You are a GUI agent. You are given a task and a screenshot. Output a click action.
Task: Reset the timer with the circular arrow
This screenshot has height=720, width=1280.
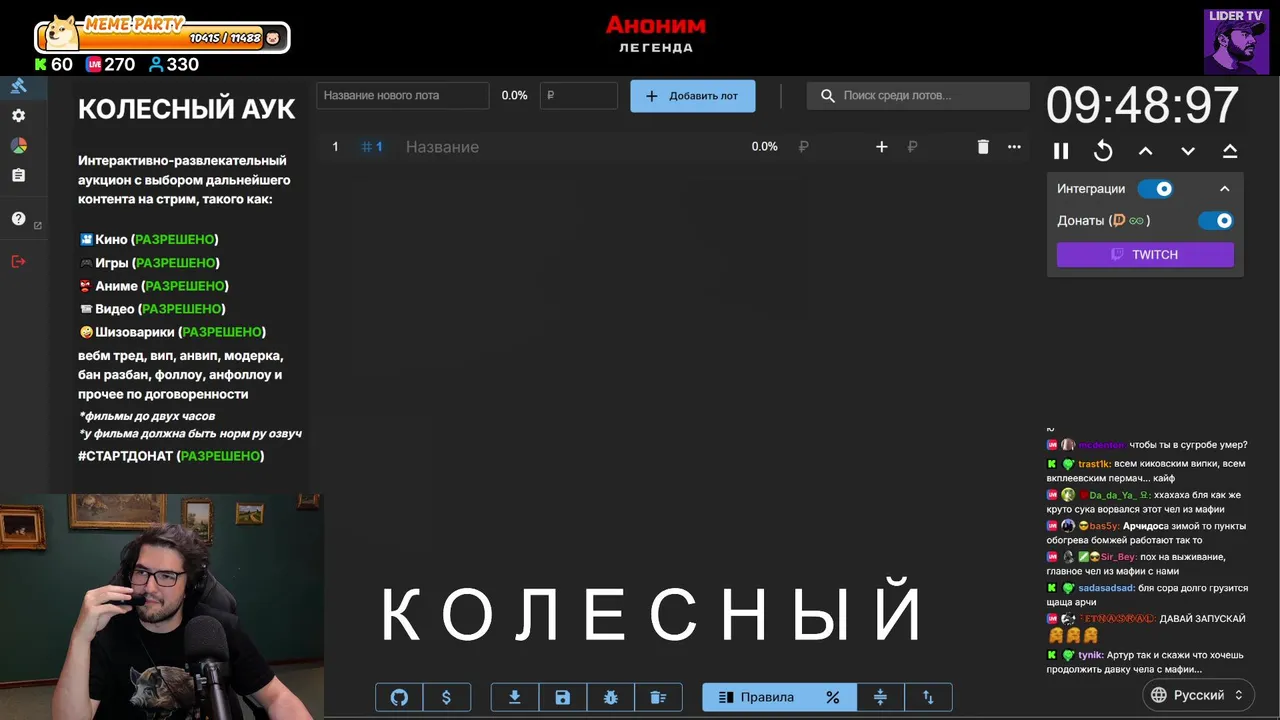(x=1103, y=151)
